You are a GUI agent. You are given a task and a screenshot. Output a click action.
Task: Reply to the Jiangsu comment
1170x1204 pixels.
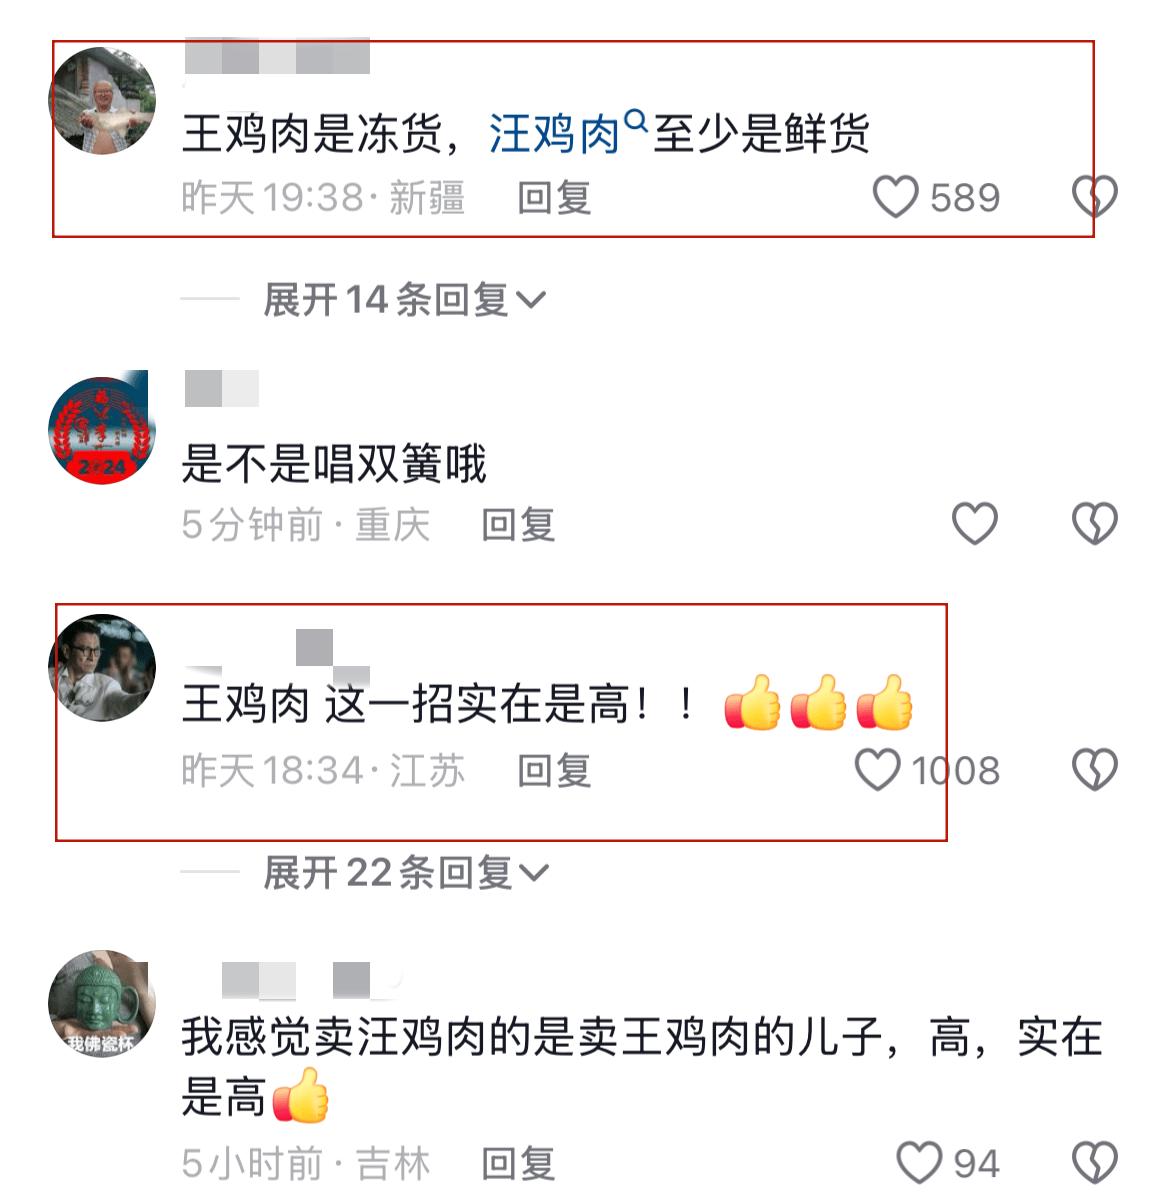[x=554, y=771]
